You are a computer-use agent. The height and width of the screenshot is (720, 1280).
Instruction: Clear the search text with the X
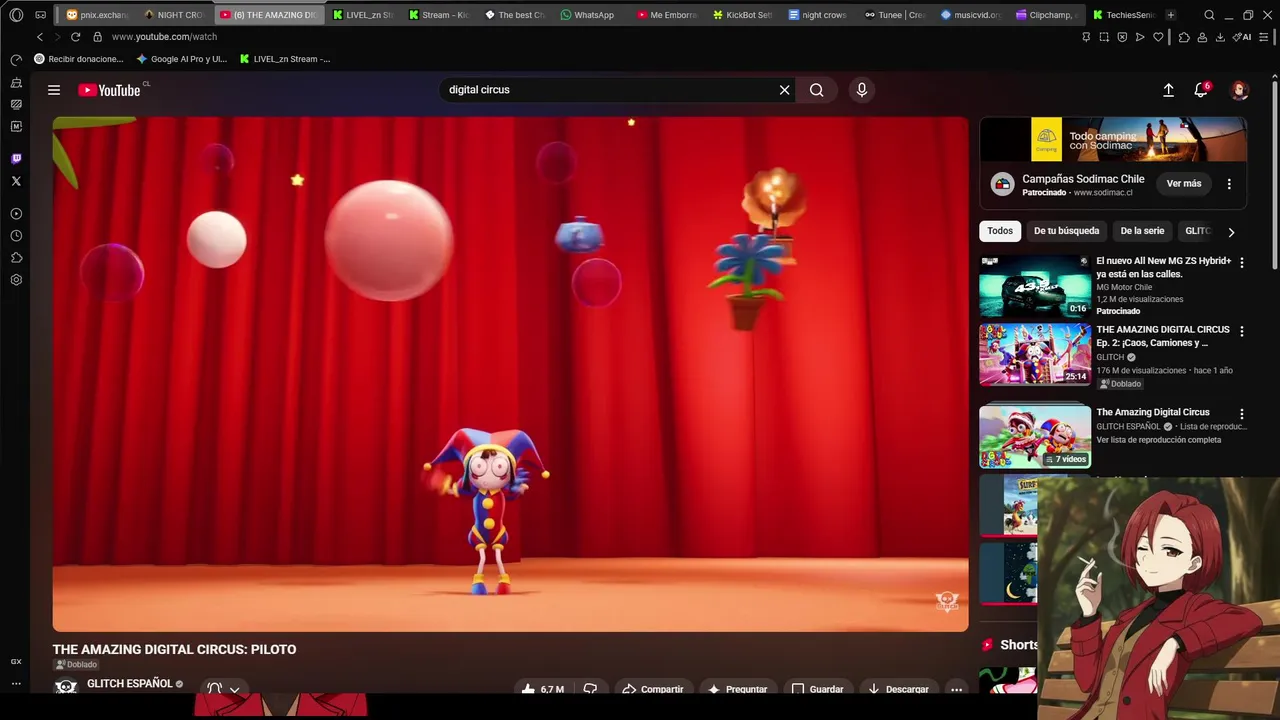pos(785,90)
